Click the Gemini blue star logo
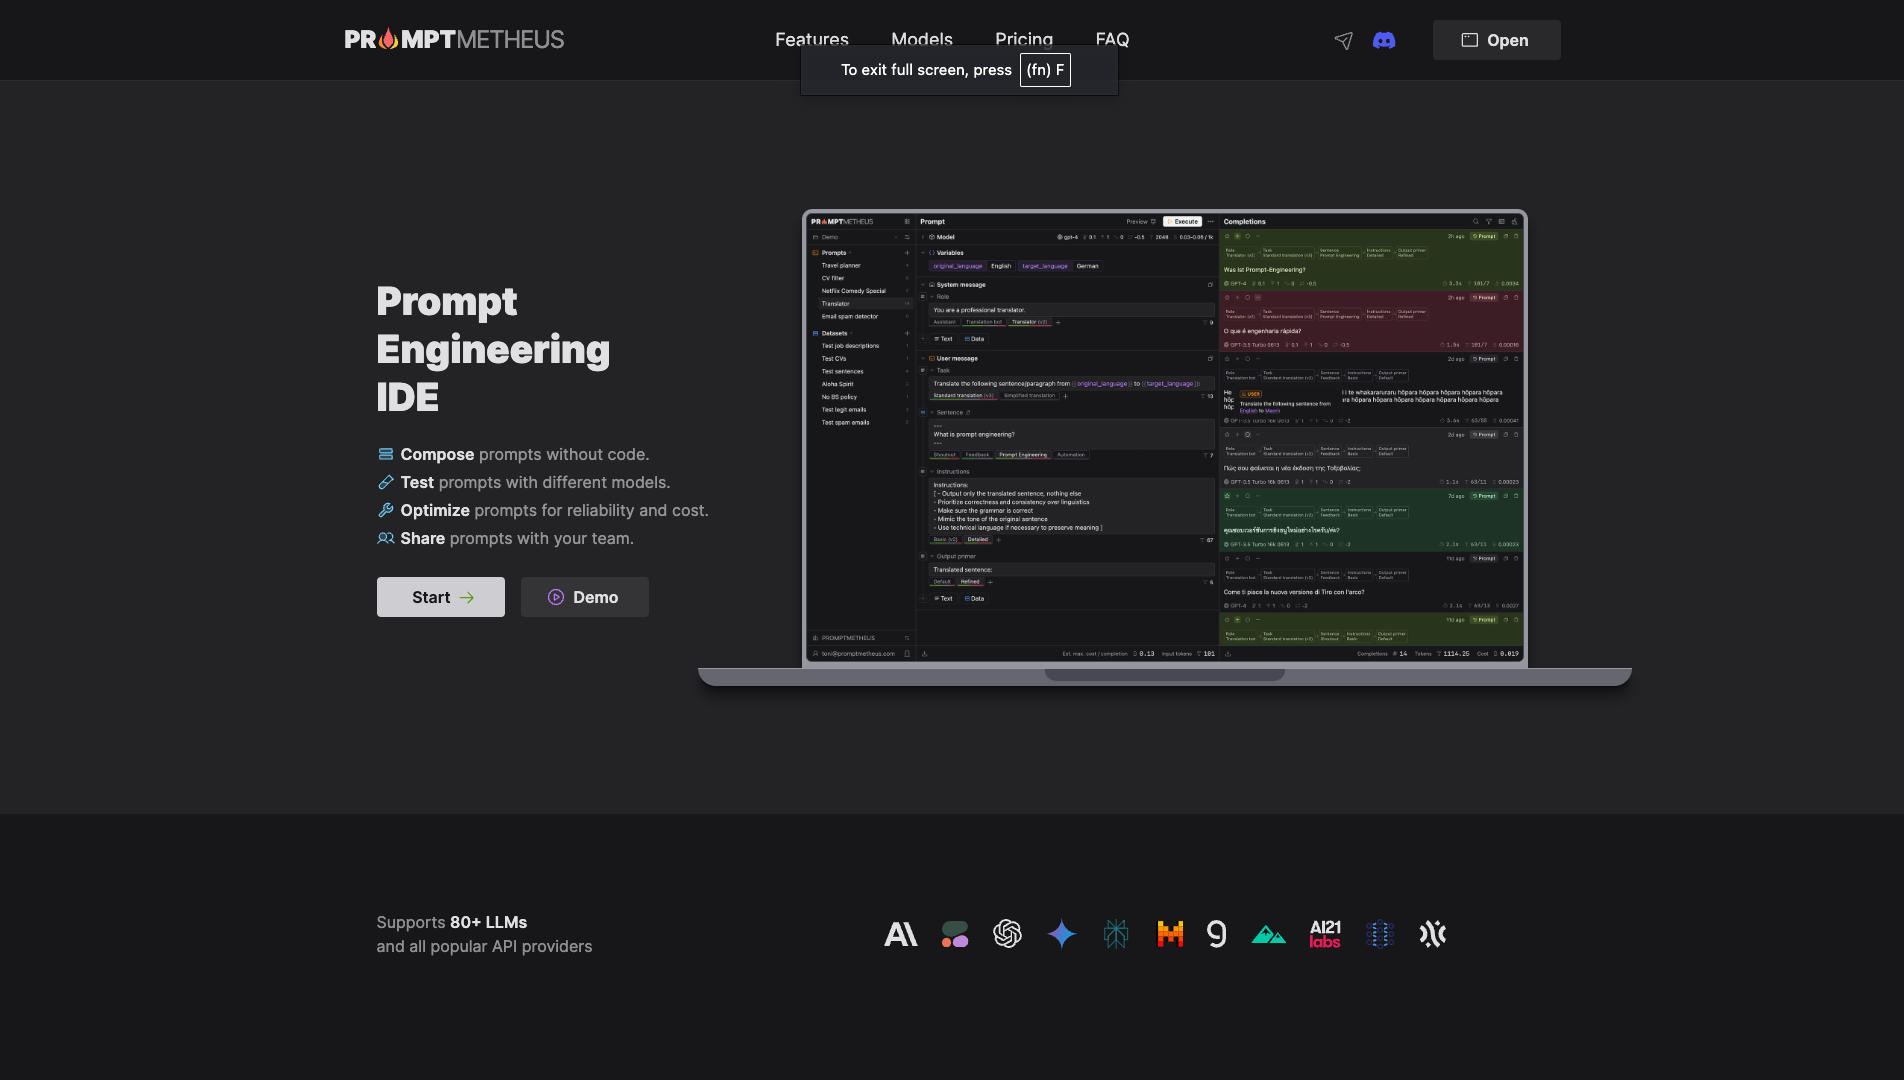 pyautogui.click(x=1062, y=934)
